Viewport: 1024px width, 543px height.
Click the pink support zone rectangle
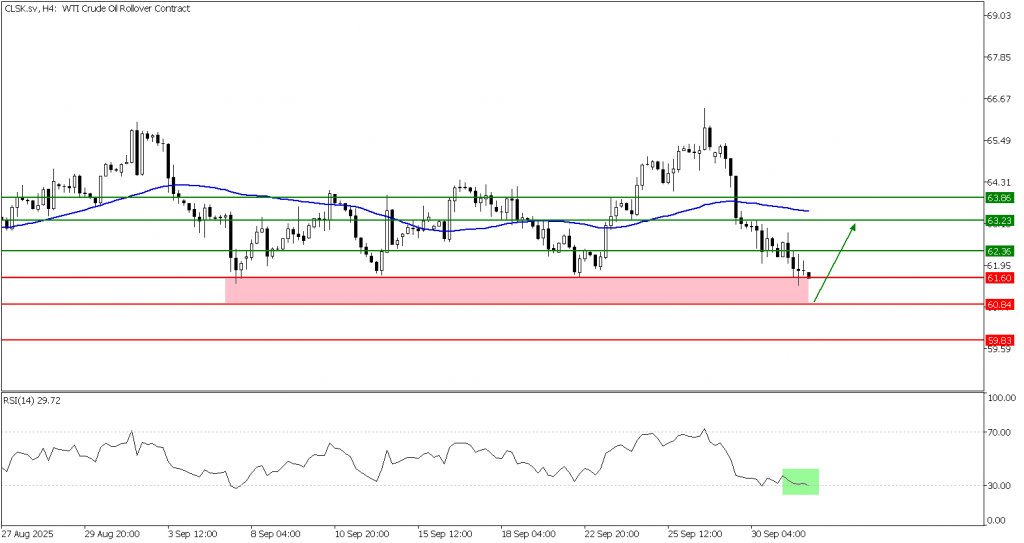pos(515,290)
